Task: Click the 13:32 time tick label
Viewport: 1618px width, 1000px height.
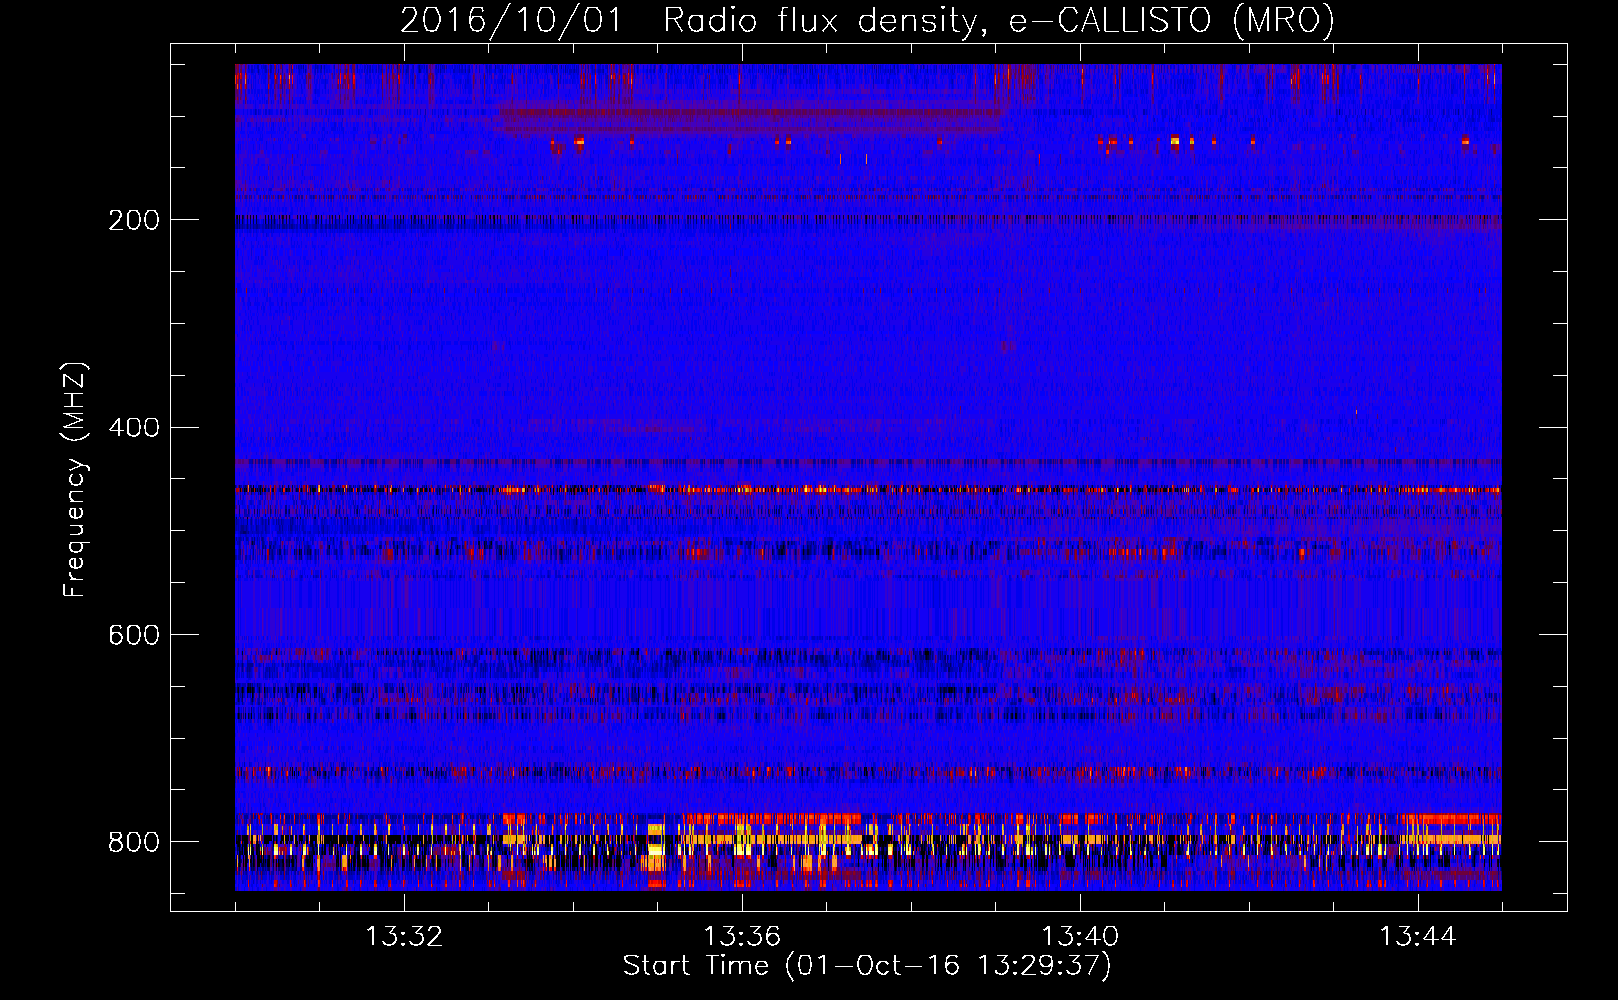Action: pos(404,937)
